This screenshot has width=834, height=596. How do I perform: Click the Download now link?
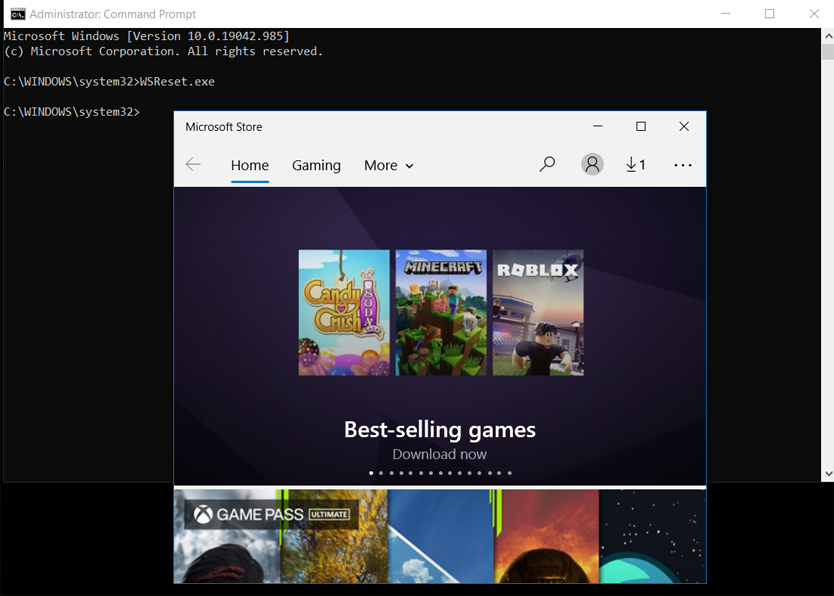point(440,454)
